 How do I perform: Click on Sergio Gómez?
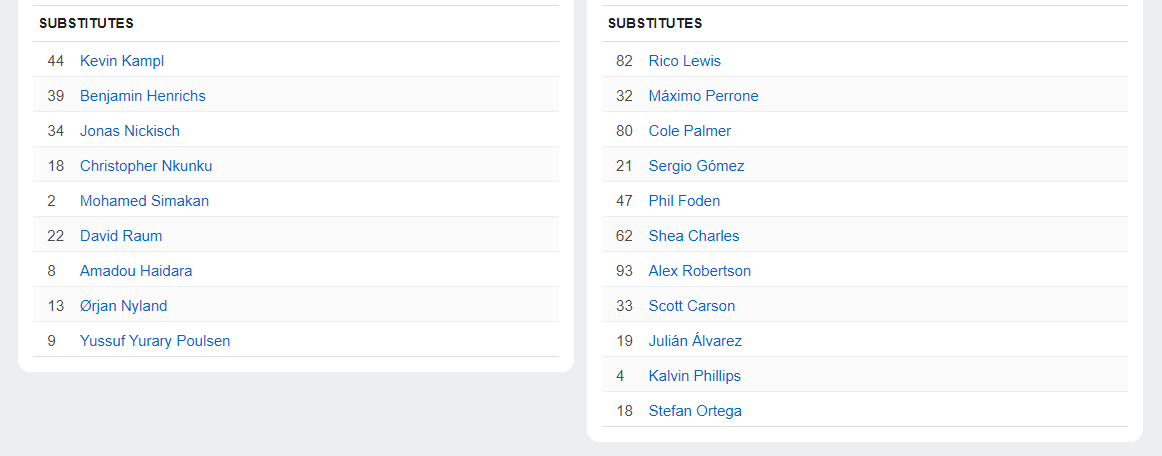click(696, 166)
